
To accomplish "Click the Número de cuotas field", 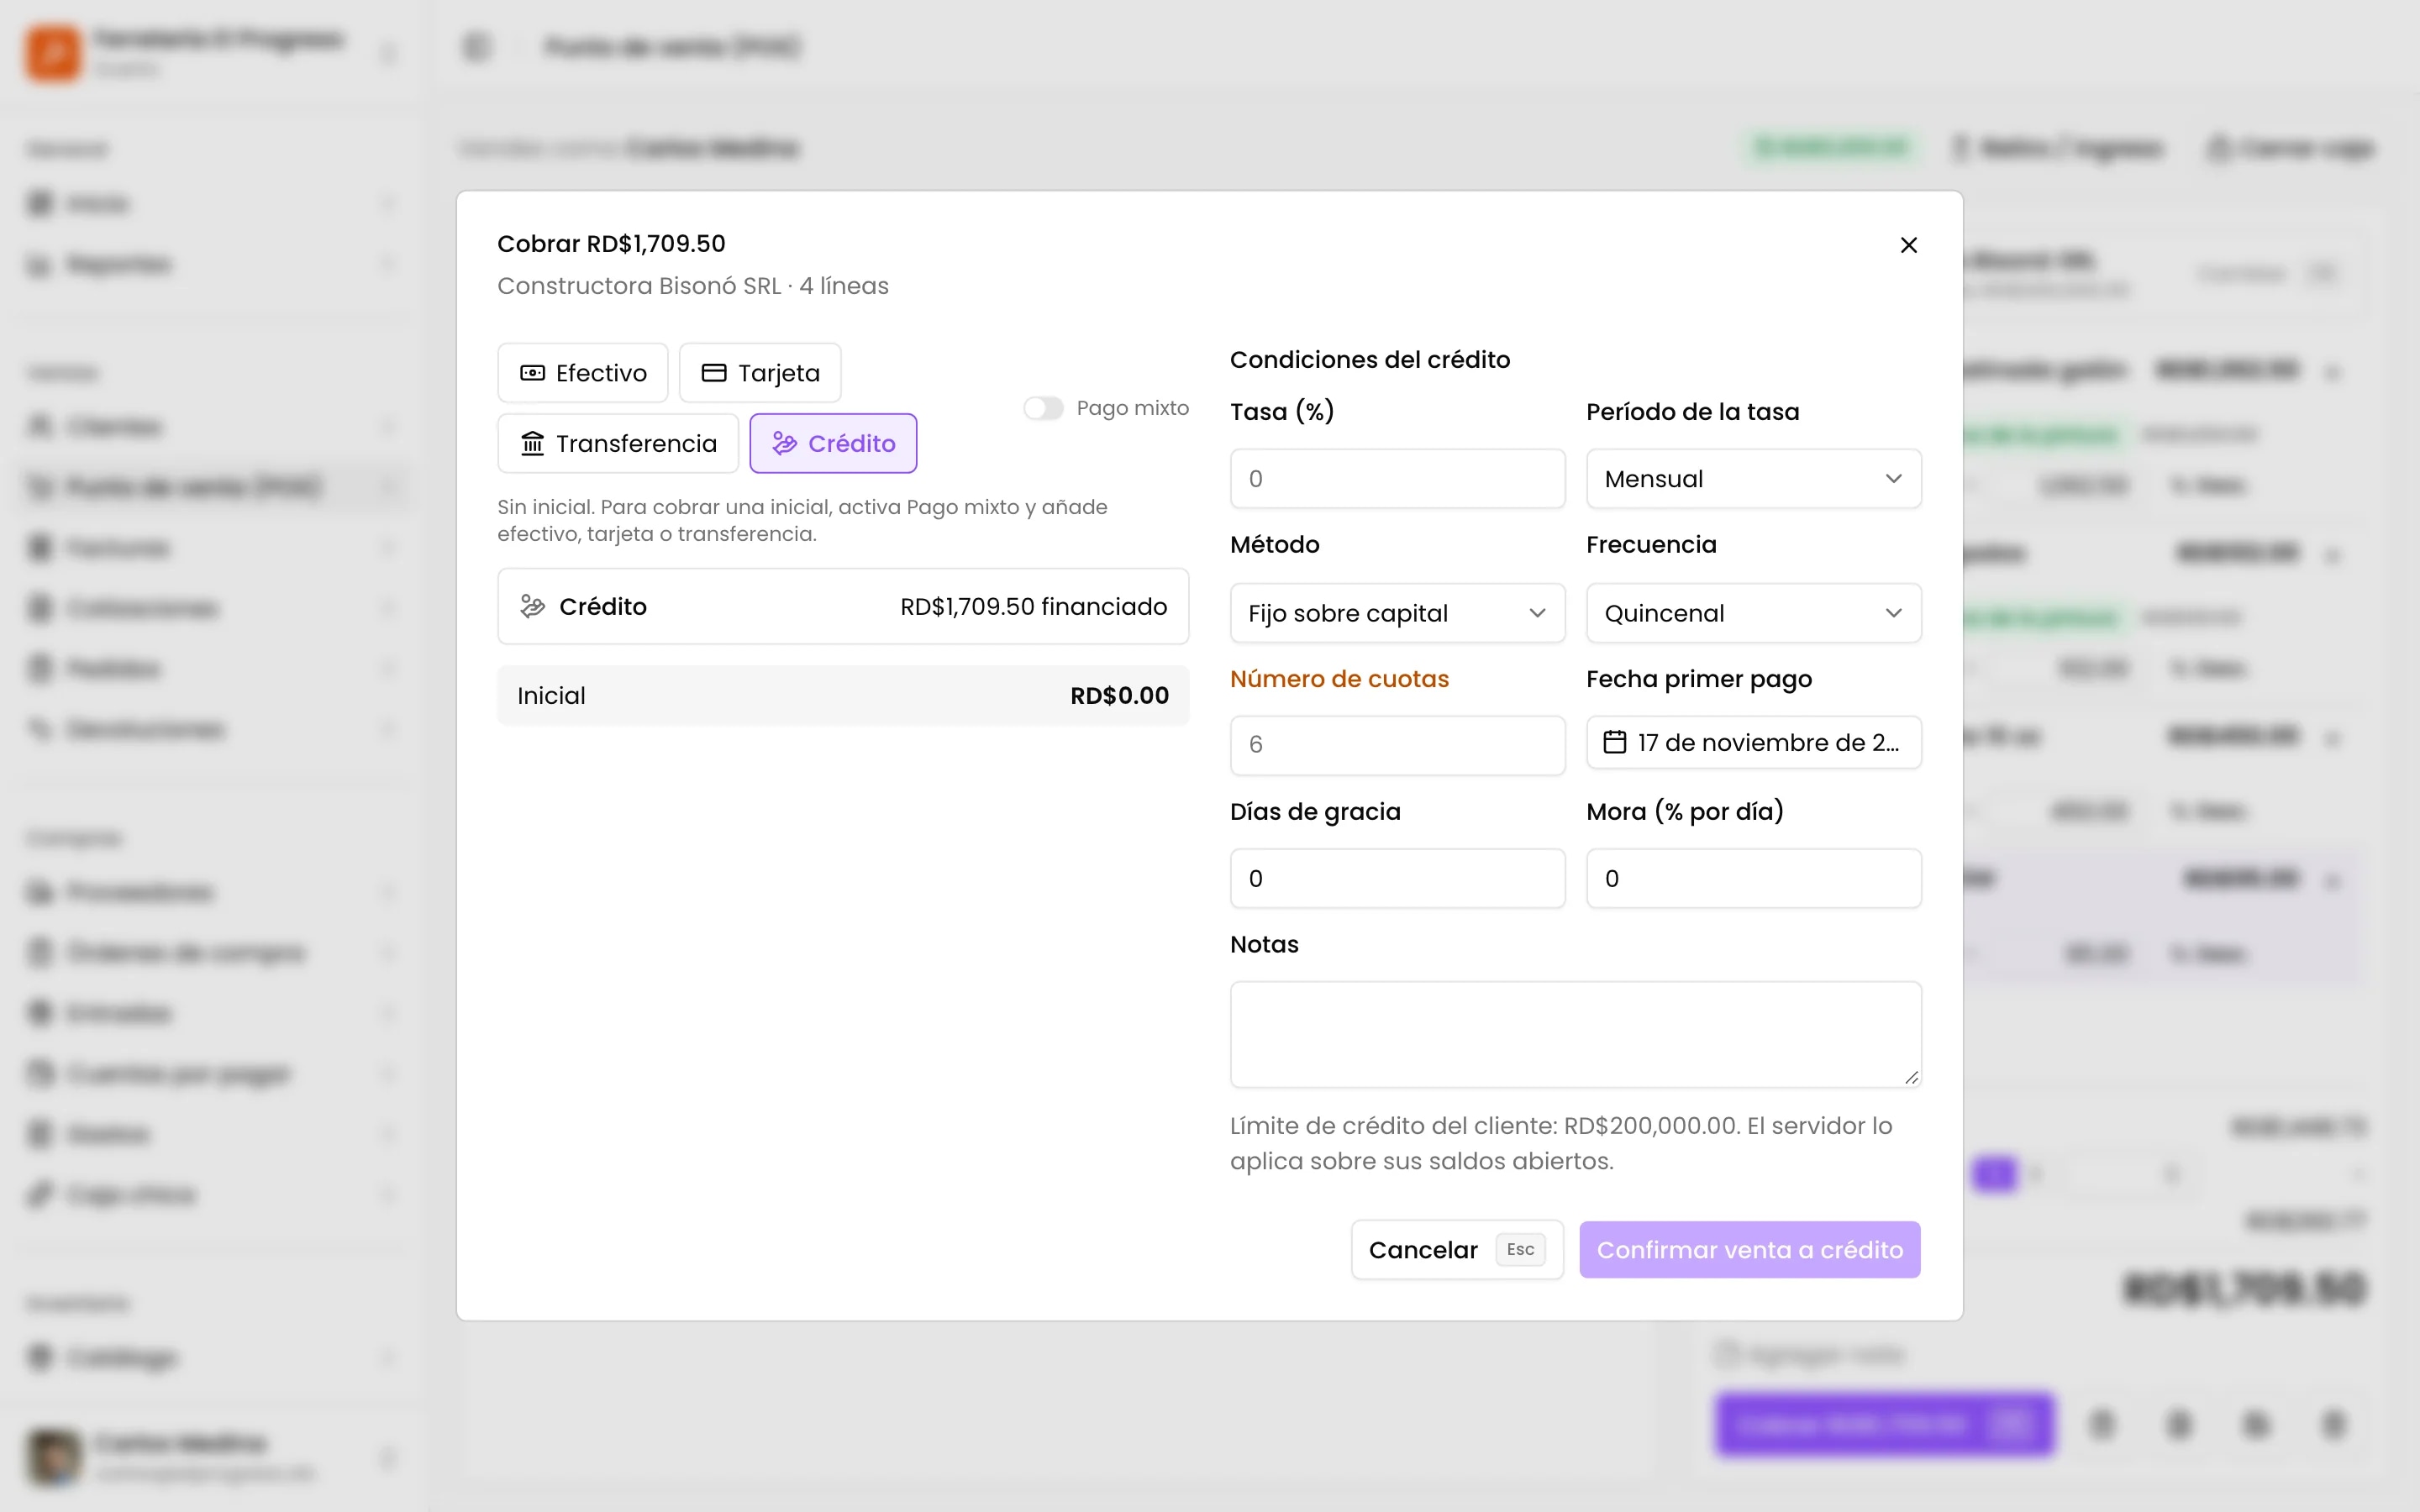I will (x=1397, y=745).
